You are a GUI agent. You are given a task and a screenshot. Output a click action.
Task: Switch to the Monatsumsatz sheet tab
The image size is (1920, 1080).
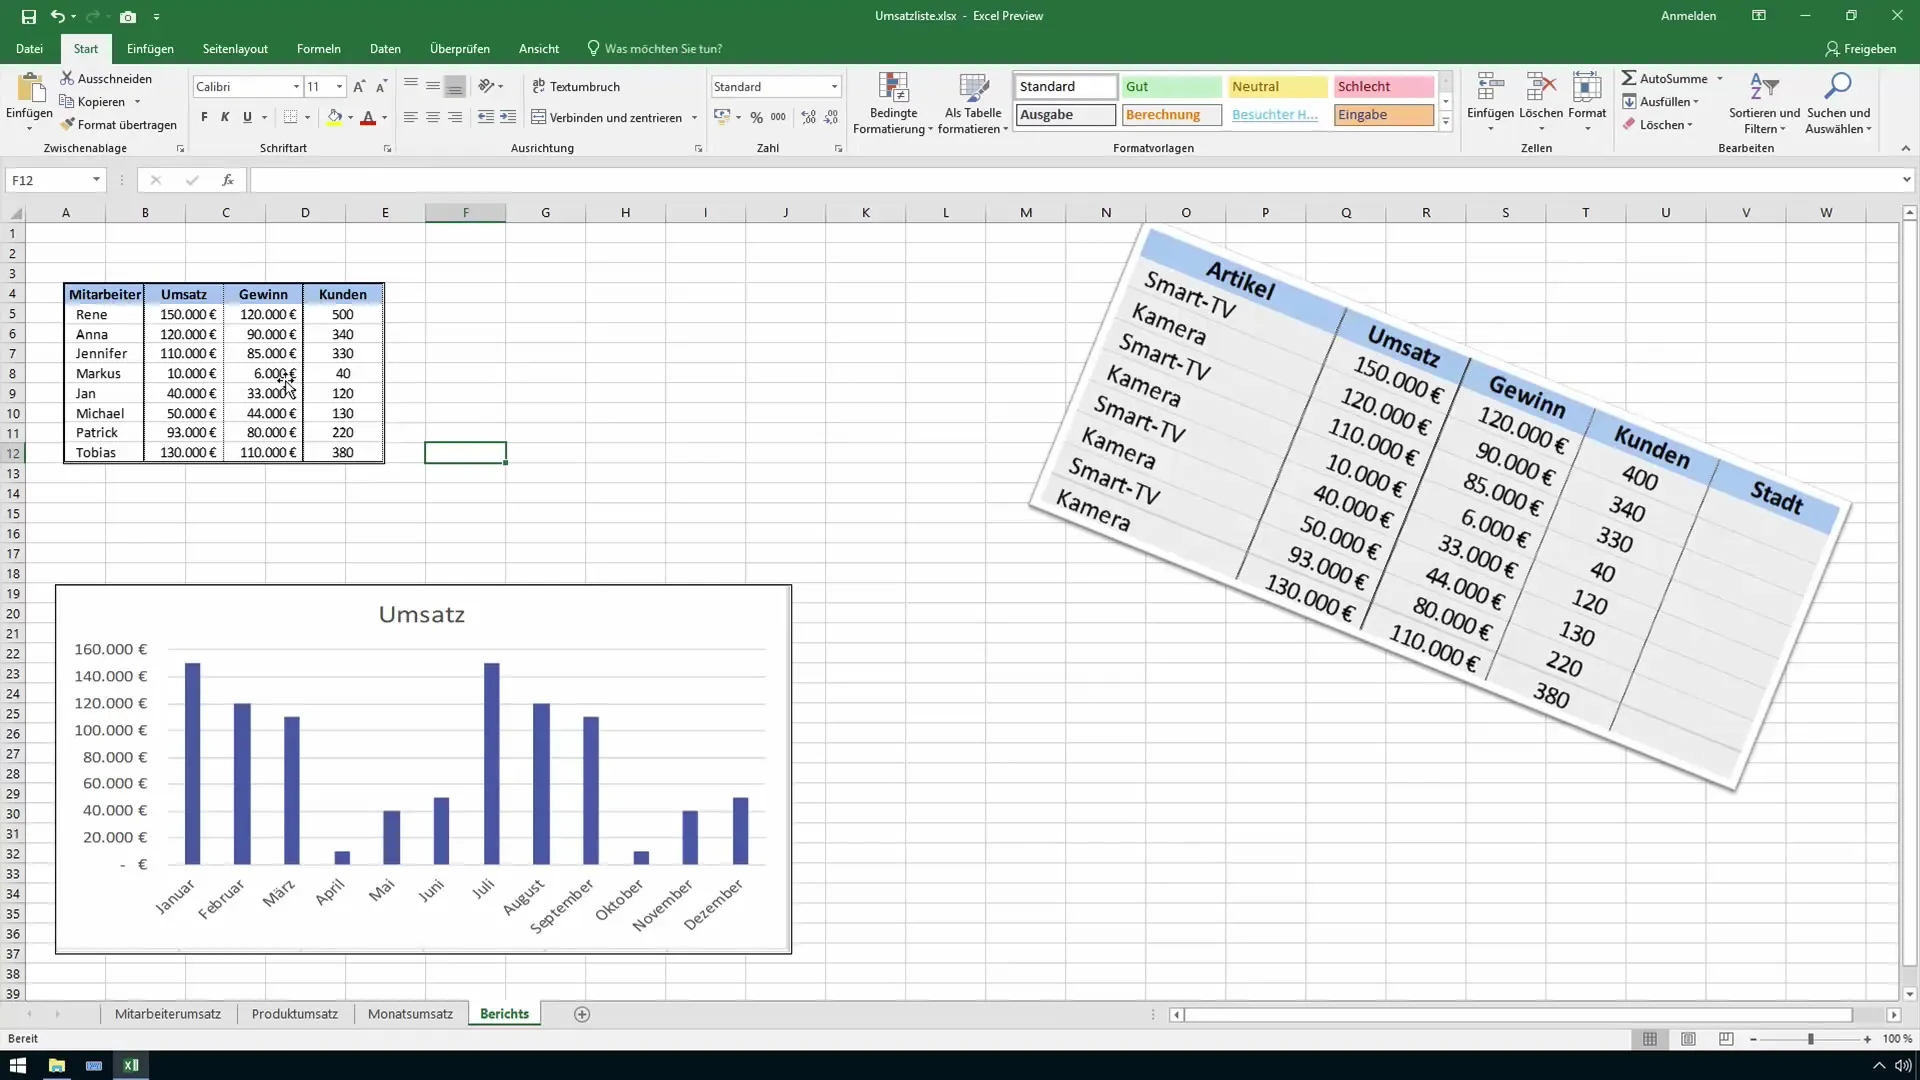point(410,1014)
